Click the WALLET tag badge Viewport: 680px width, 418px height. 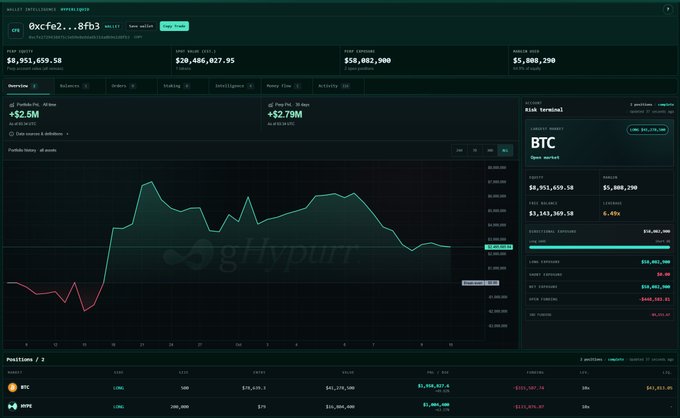point(112,26)
